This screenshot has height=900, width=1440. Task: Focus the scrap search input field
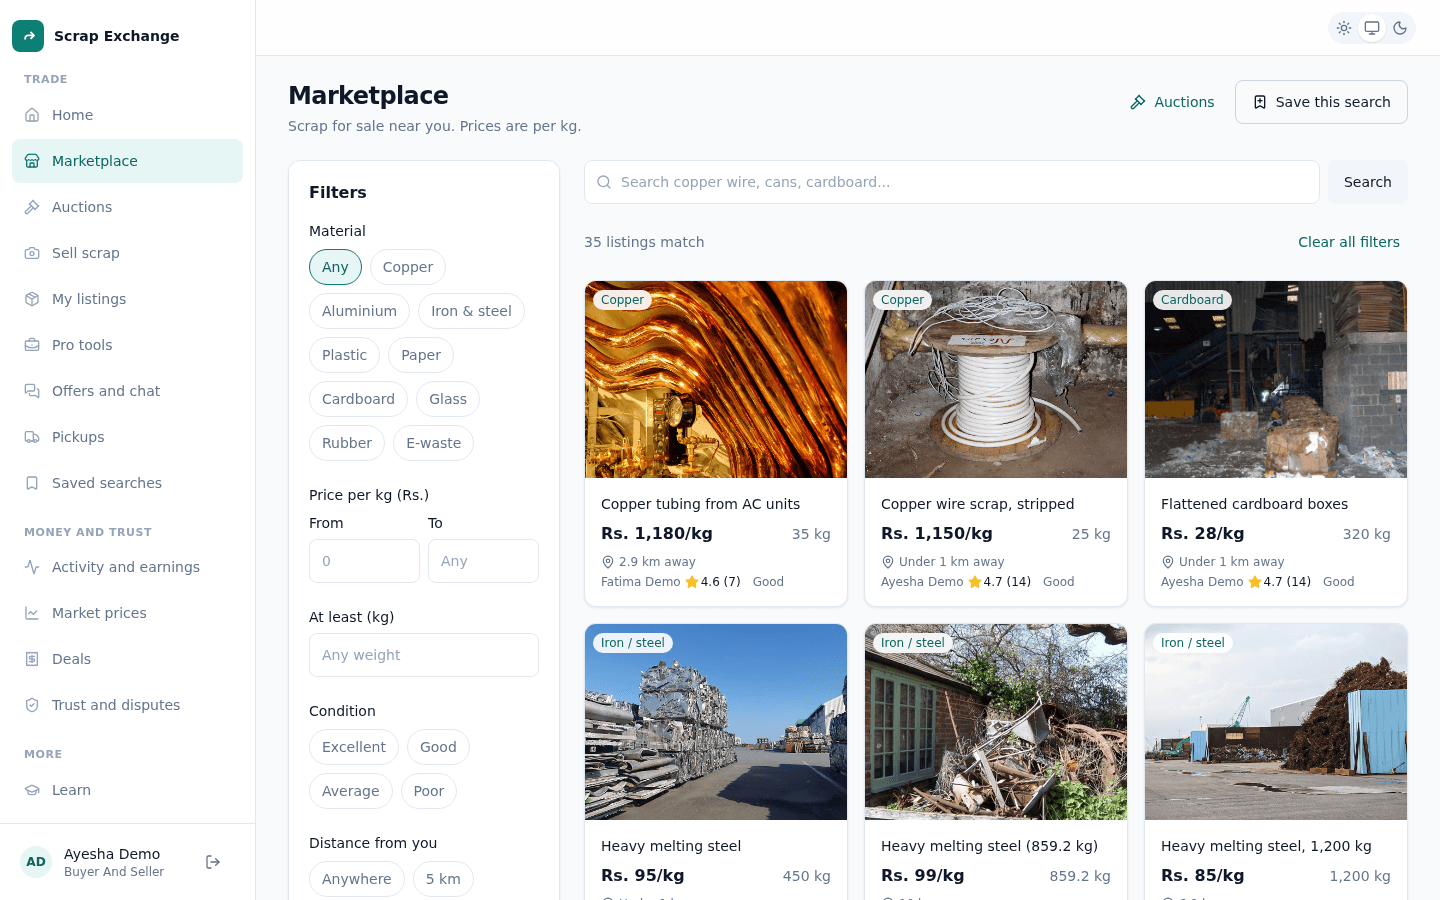(952, 182)
